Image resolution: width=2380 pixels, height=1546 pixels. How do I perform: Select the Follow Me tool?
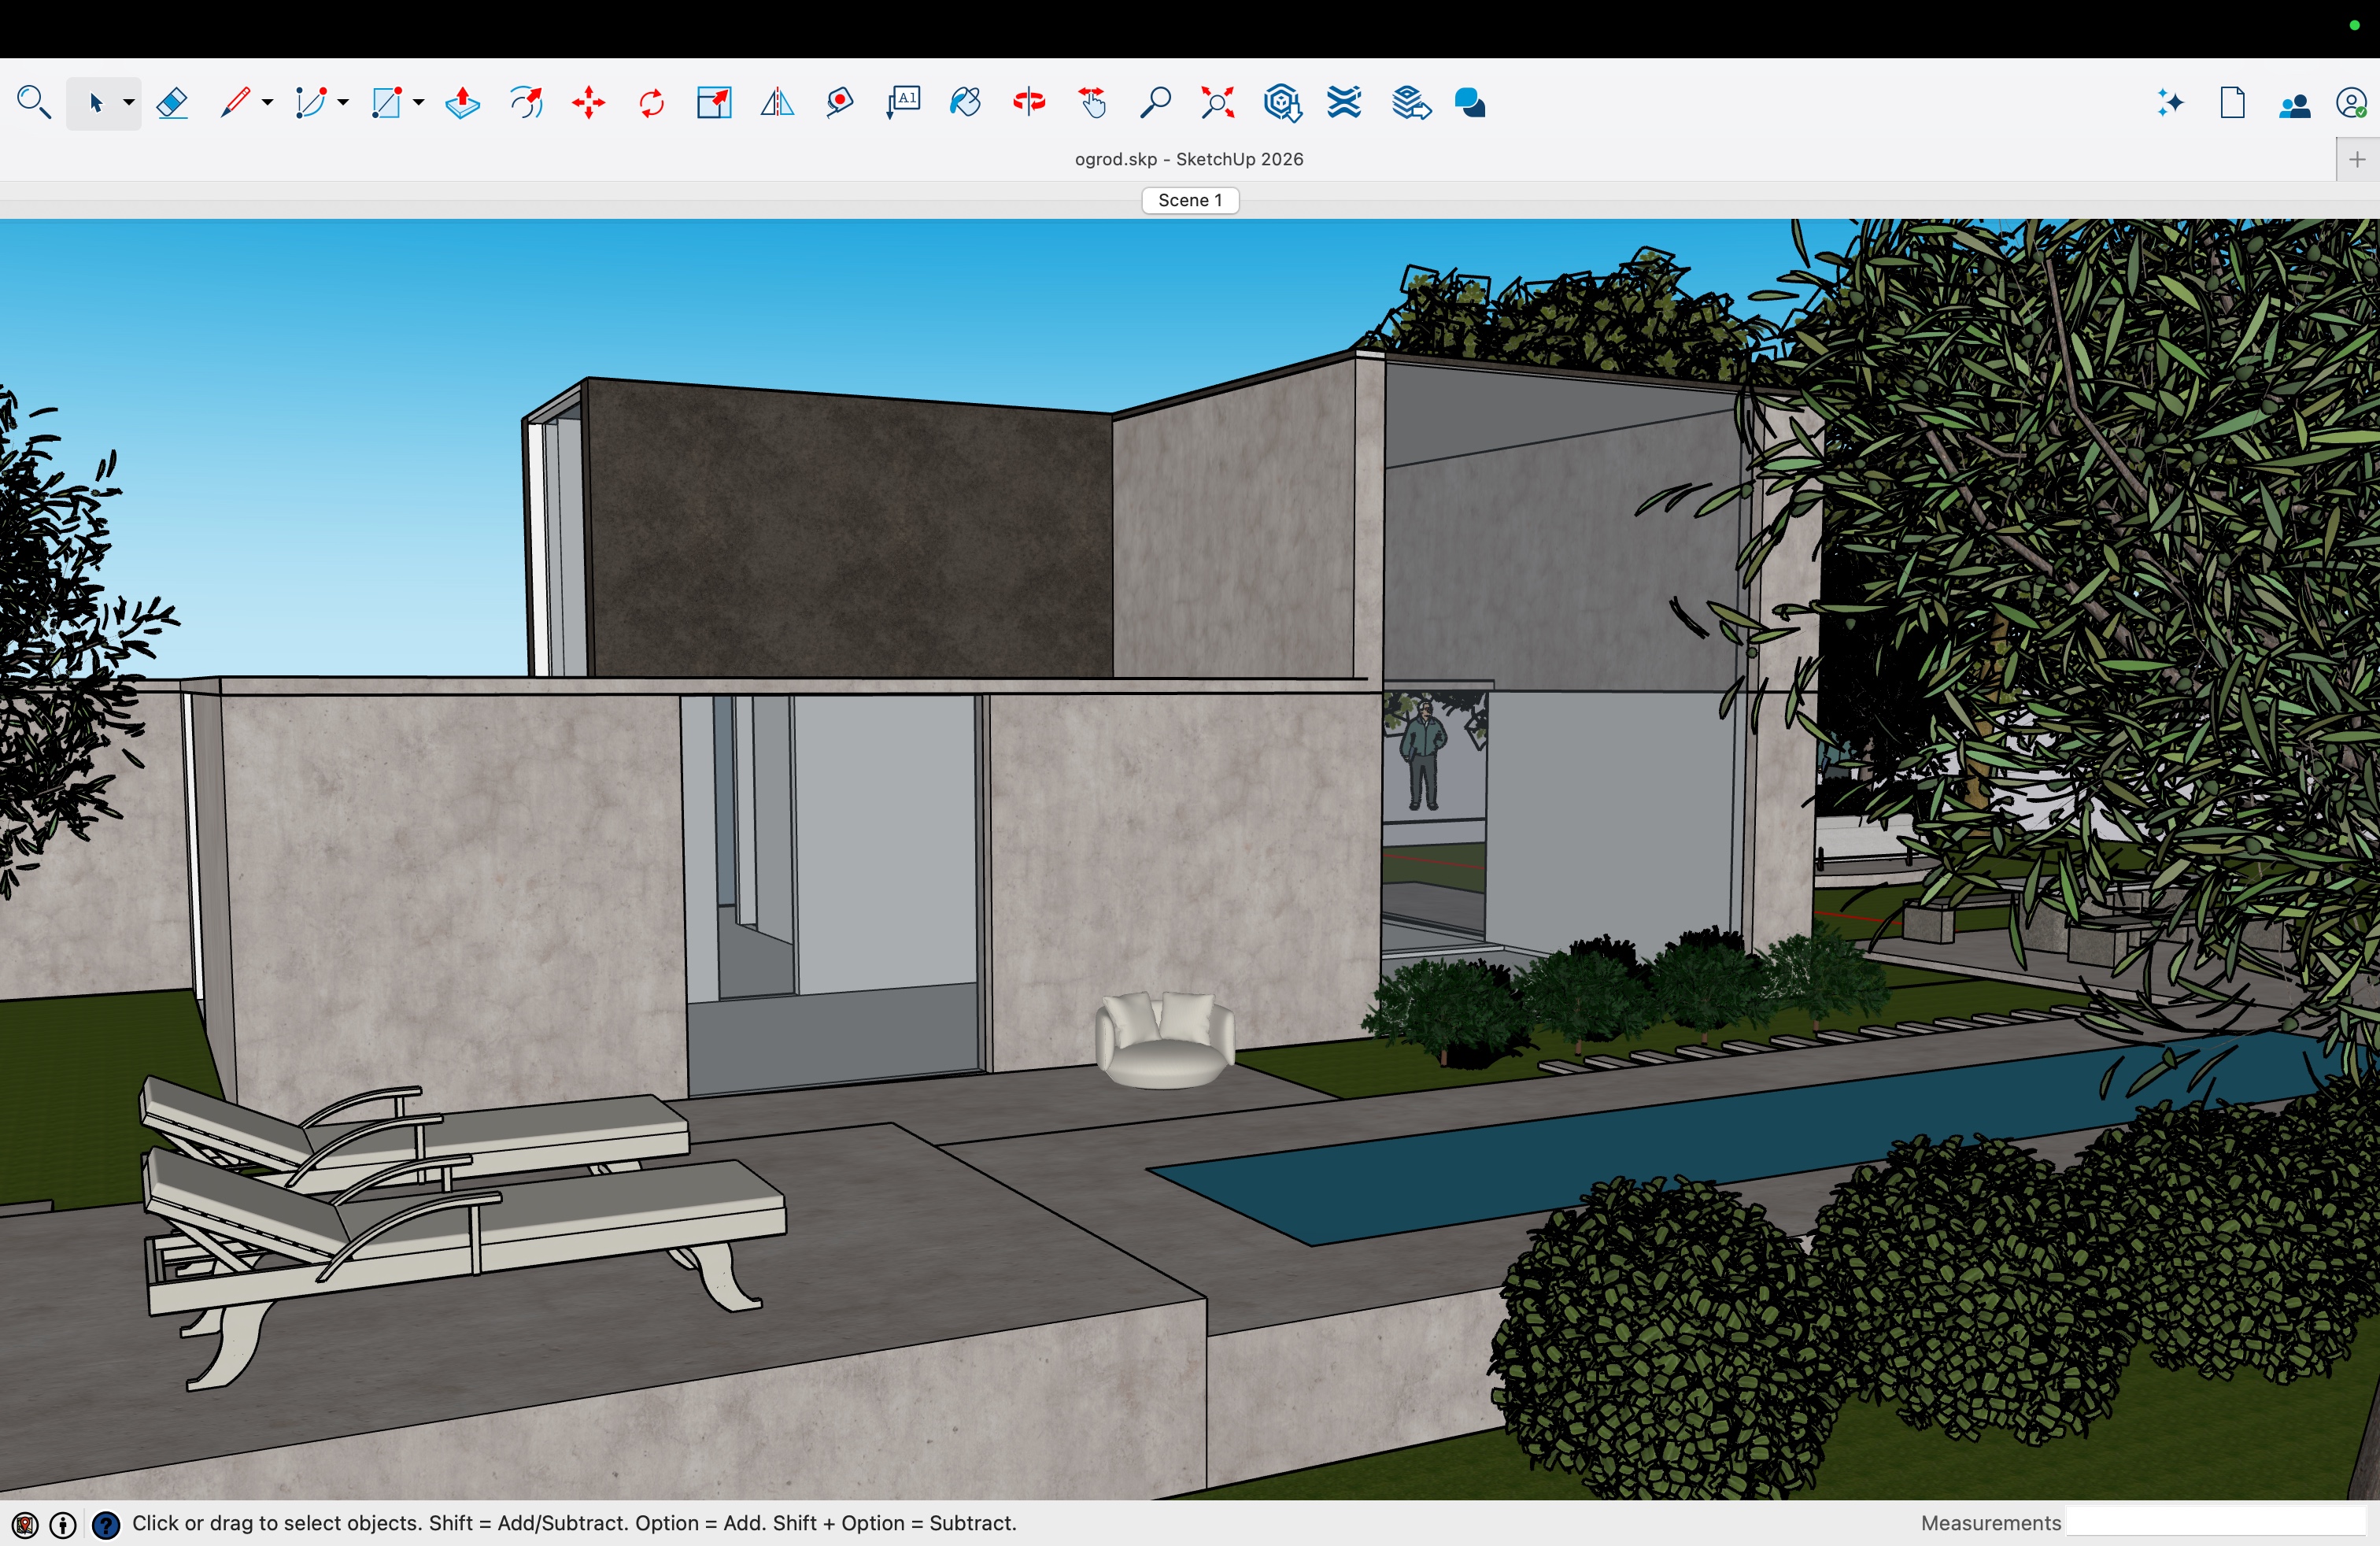526,103
